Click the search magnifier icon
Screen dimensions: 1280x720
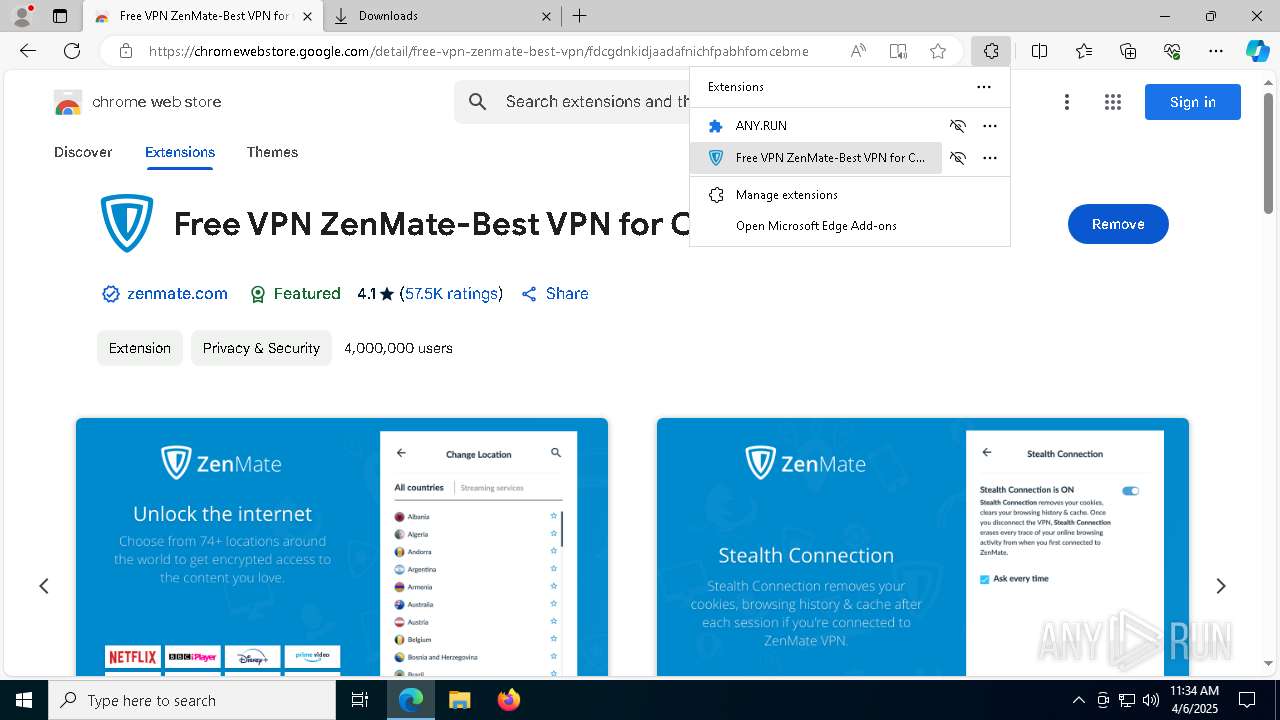pos(478,102)
